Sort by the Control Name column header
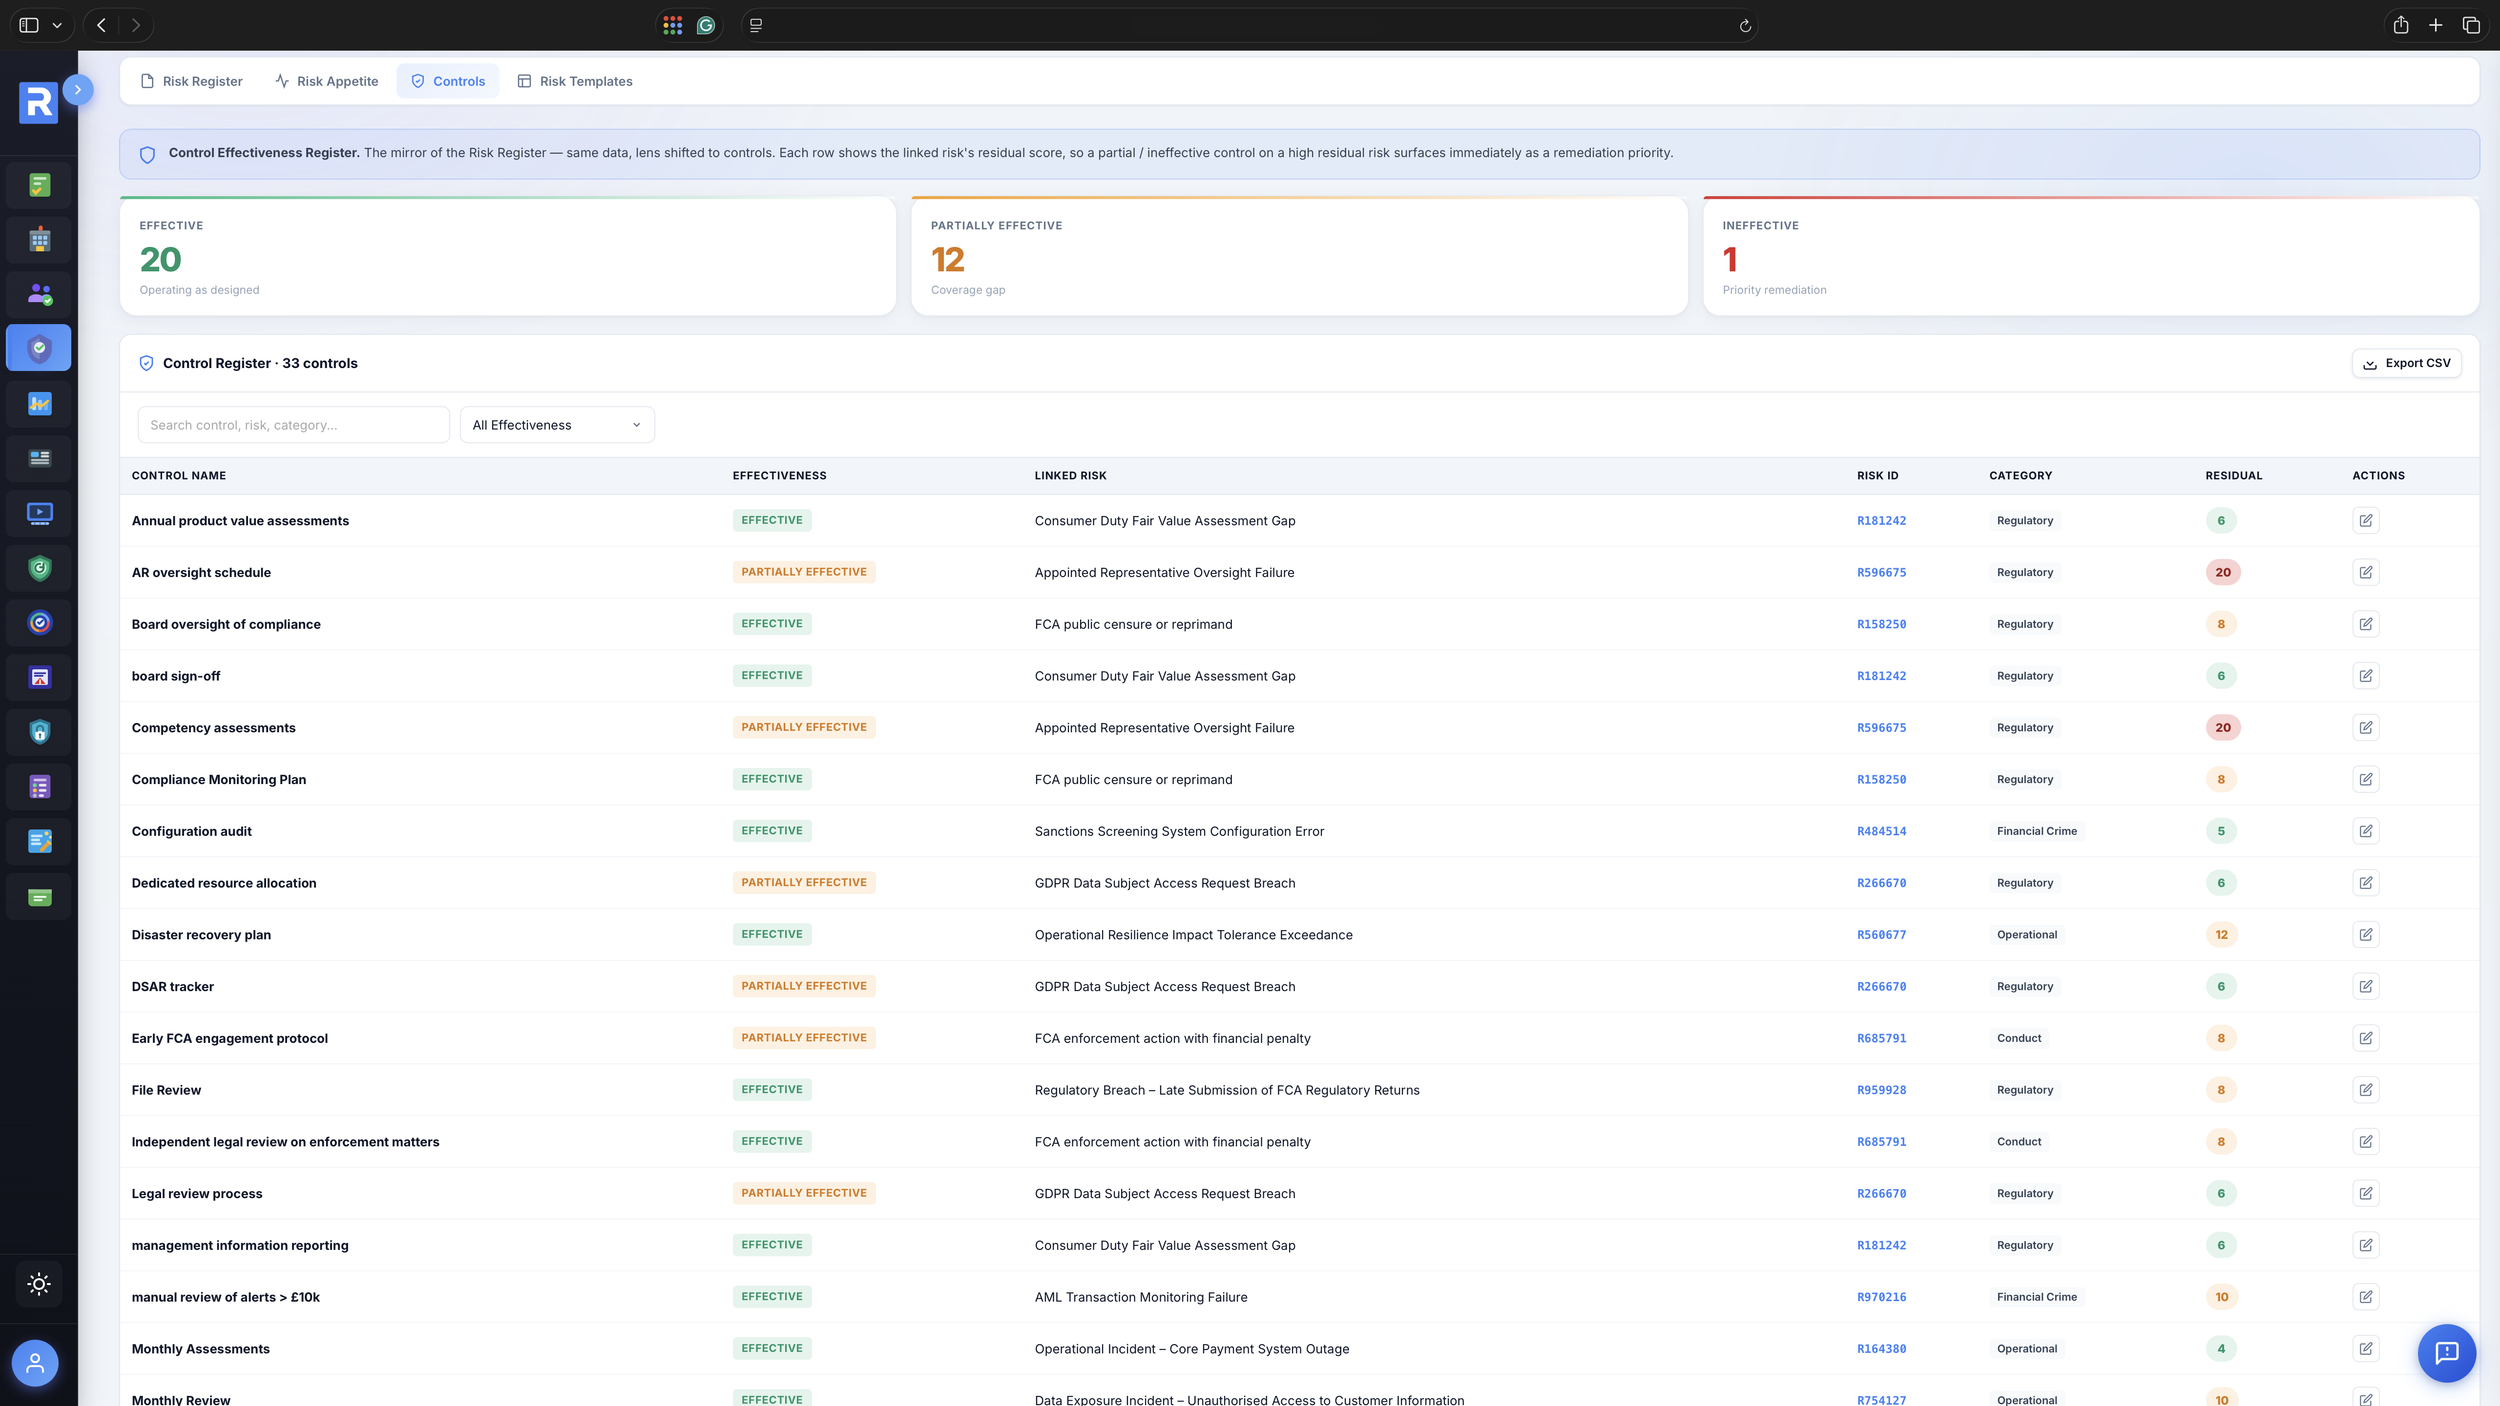This screenshot has width=2500, height=1406. (x=179, y=476)
